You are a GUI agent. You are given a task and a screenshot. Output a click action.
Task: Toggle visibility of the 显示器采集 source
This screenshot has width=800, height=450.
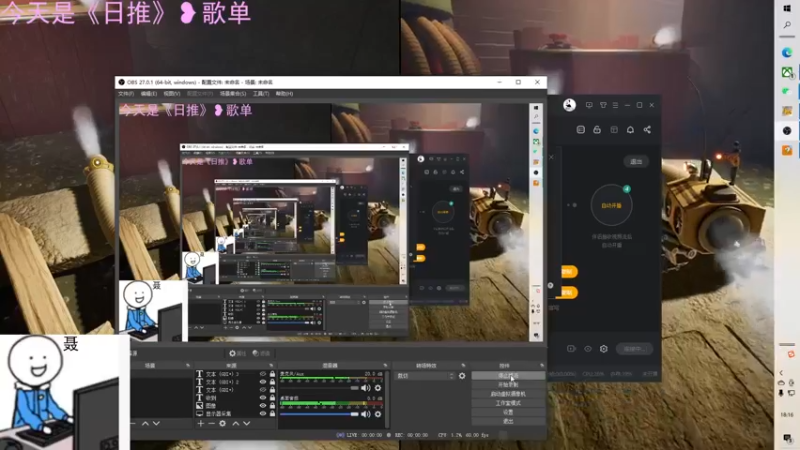[x=263, y=413]
